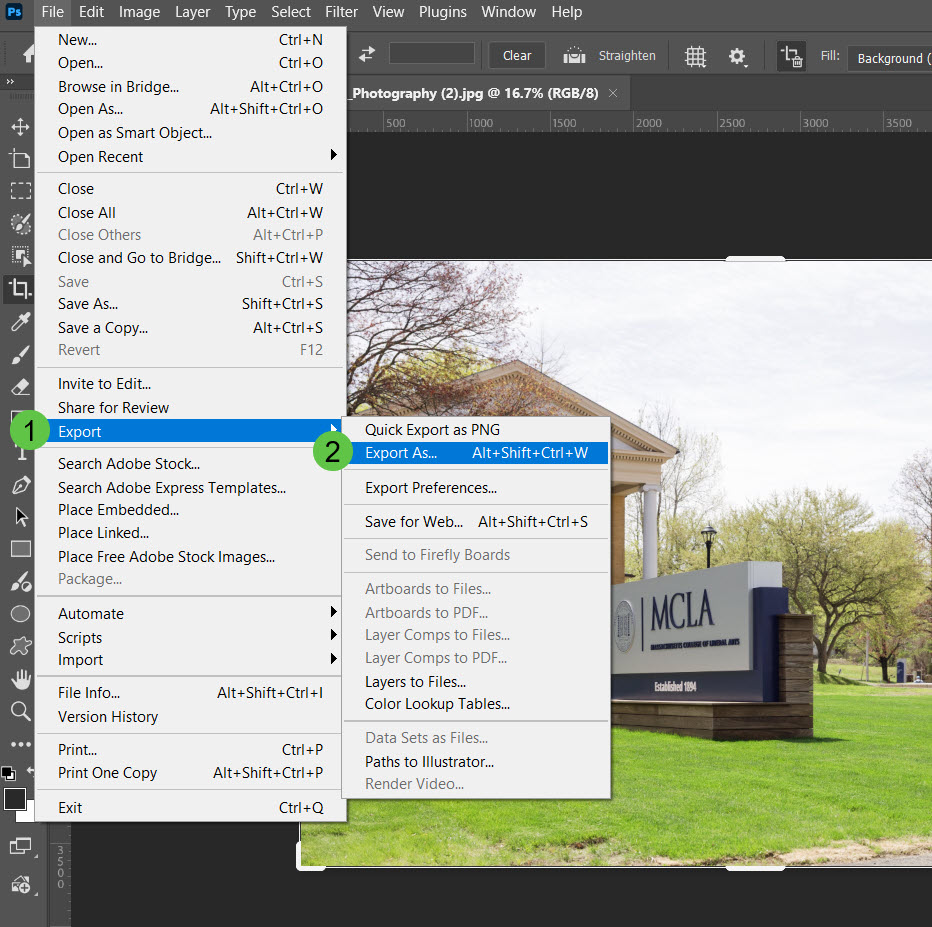Image resolution: width=932 pixels, height=927 pixels.
Task: Choose Place Embedded
Action: pyautogui.click(x=190, y=510)
